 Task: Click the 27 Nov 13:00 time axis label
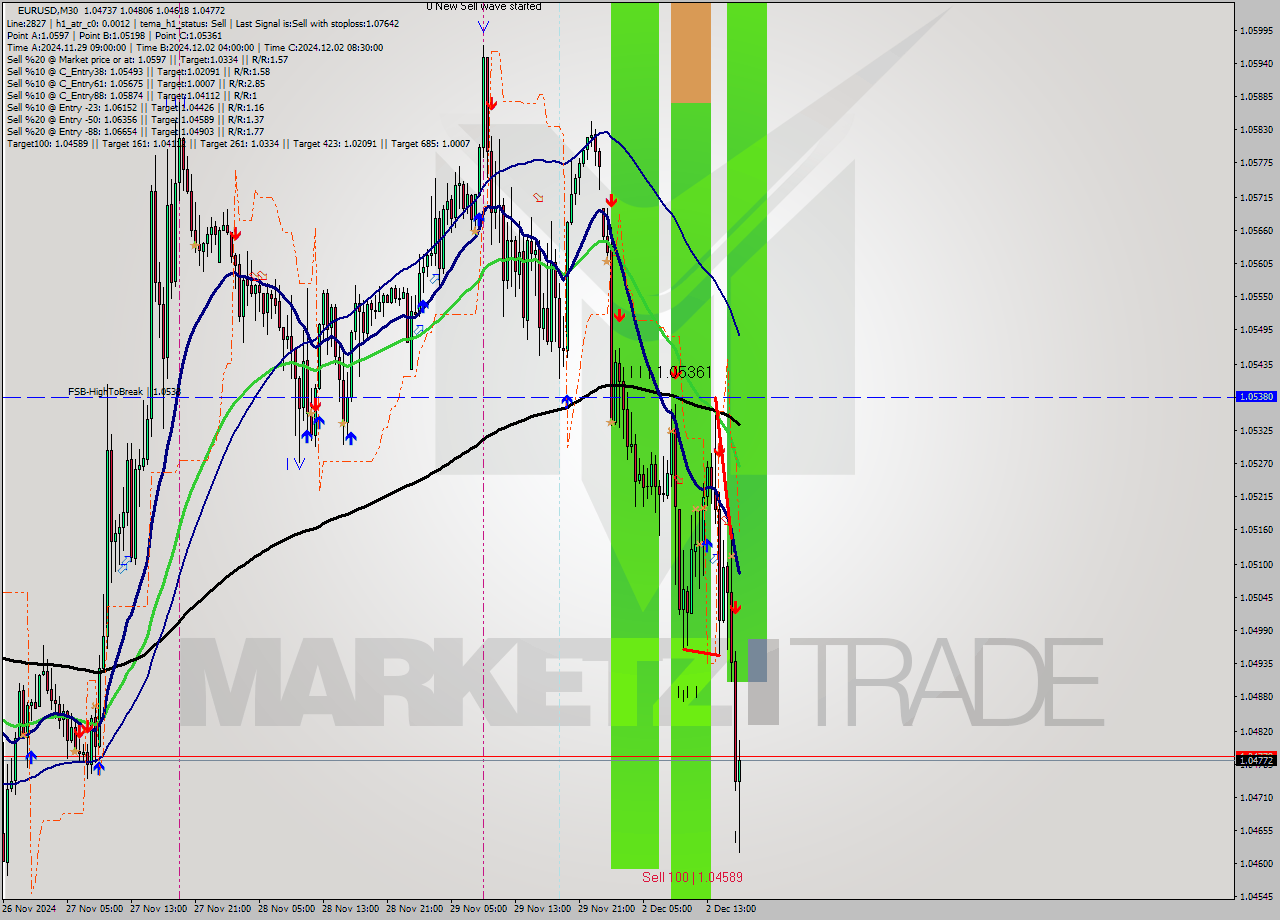tap(158, 909)
